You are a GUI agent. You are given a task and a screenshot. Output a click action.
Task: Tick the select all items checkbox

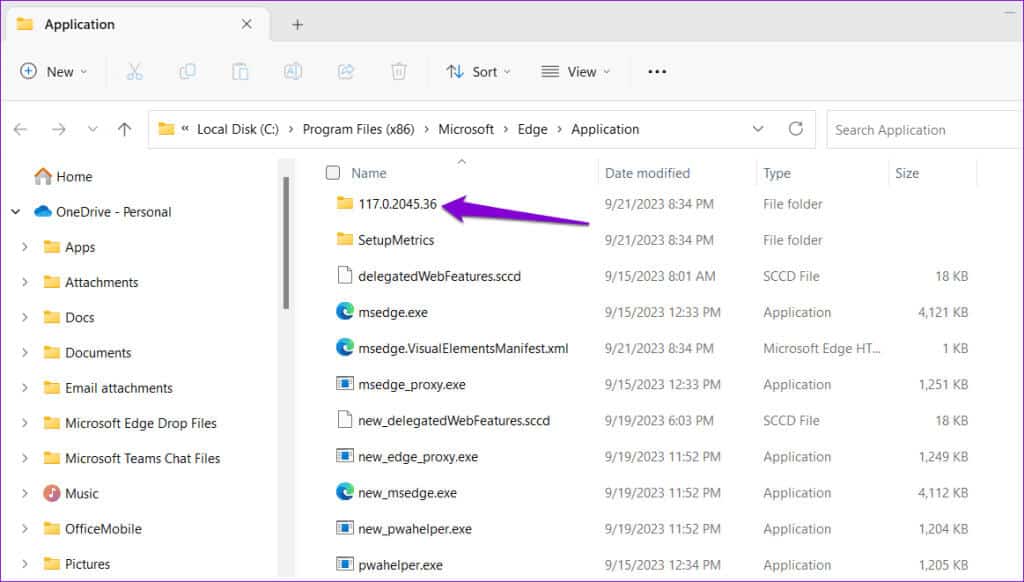tap(333, 172)
